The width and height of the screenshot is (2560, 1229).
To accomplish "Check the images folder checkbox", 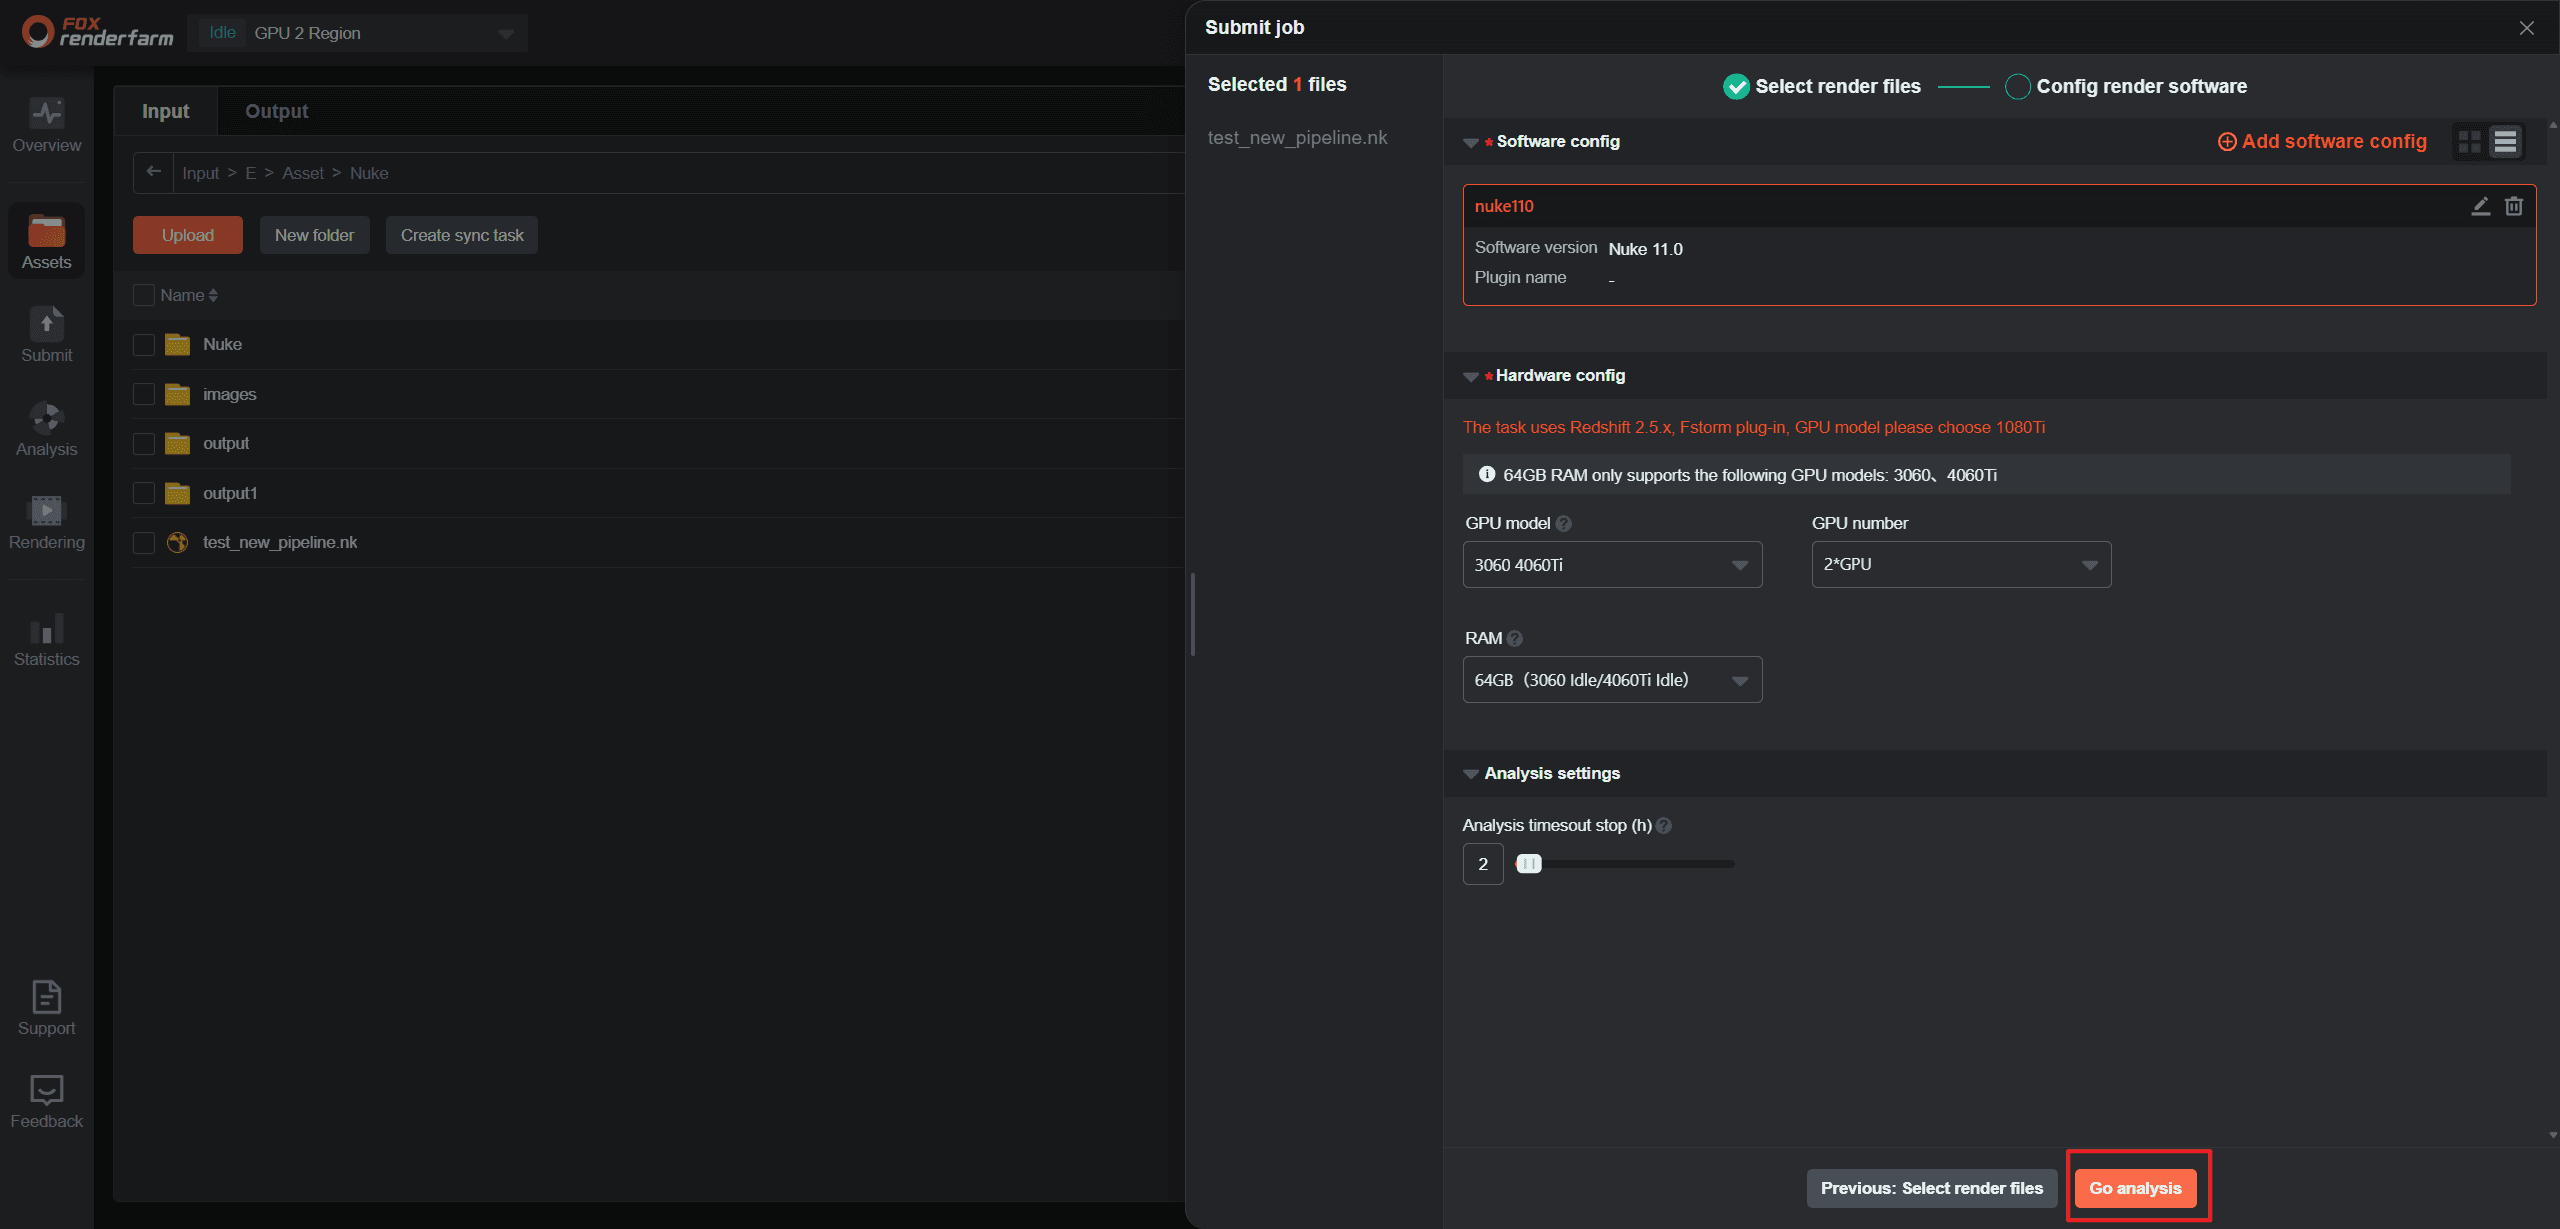I will pyautogui.click(x=144, y=394).
